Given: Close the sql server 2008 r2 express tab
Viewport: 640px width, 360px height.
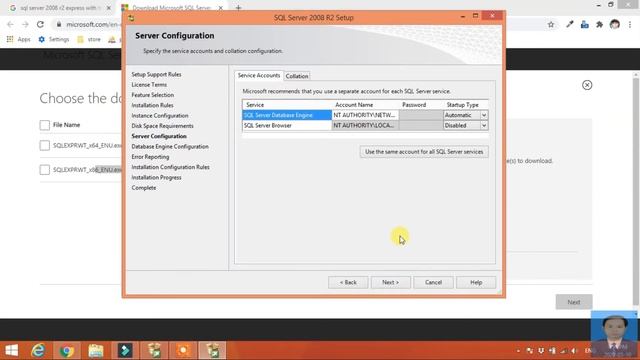Looking at the screenshot, I should pos(109,8).
